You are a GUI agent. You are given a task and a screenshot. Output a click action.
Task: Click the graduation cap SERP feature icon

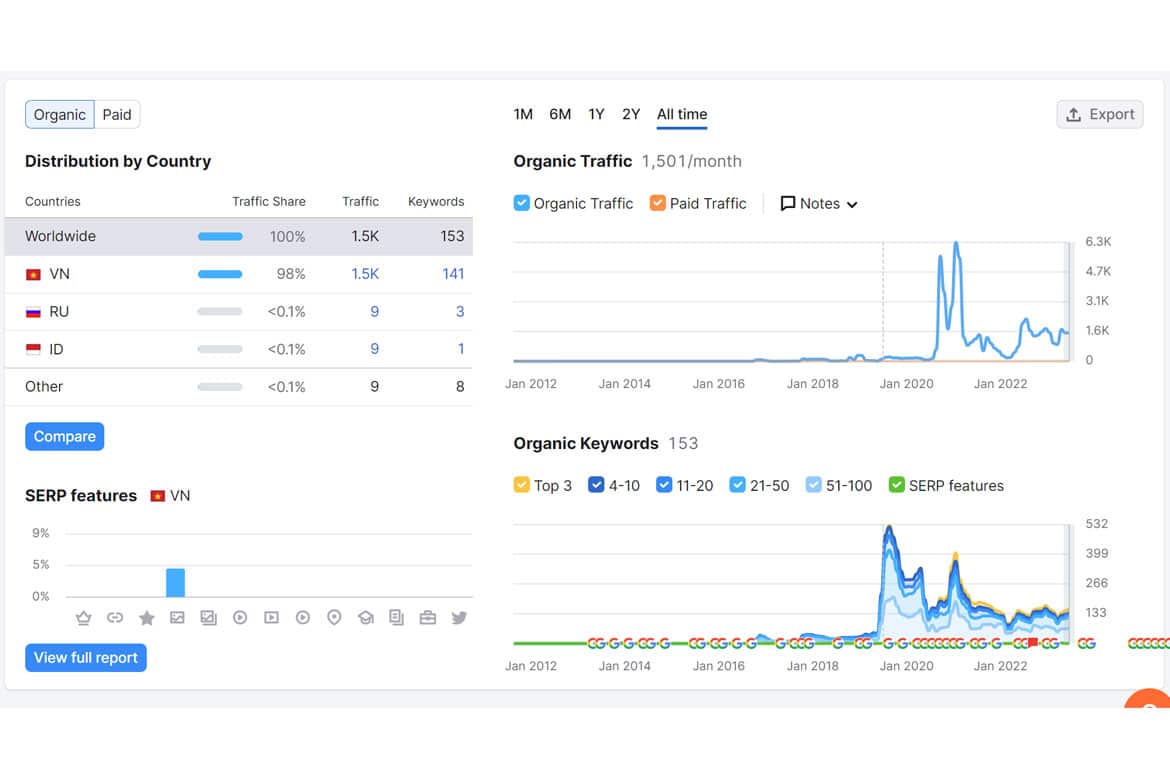(366, 617)
